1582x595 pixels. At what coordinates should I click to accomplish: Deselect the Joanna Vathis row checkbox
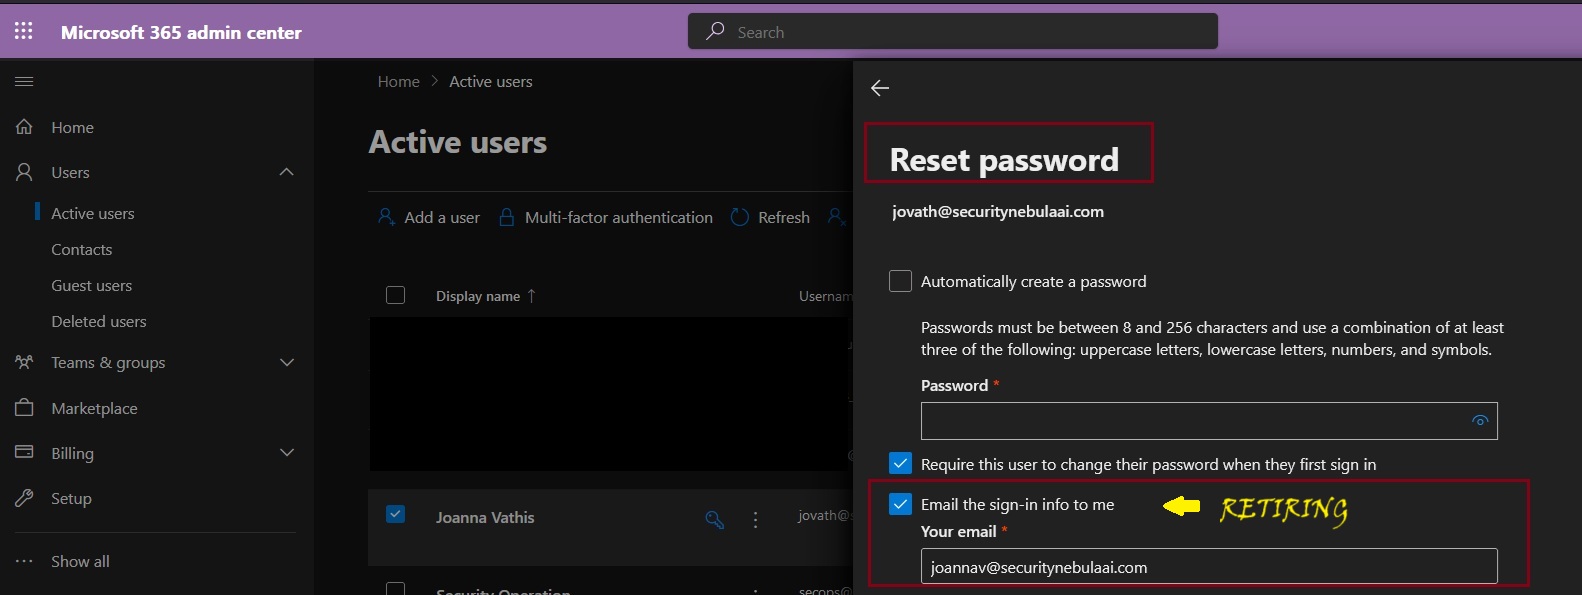(x=395, y=514)
